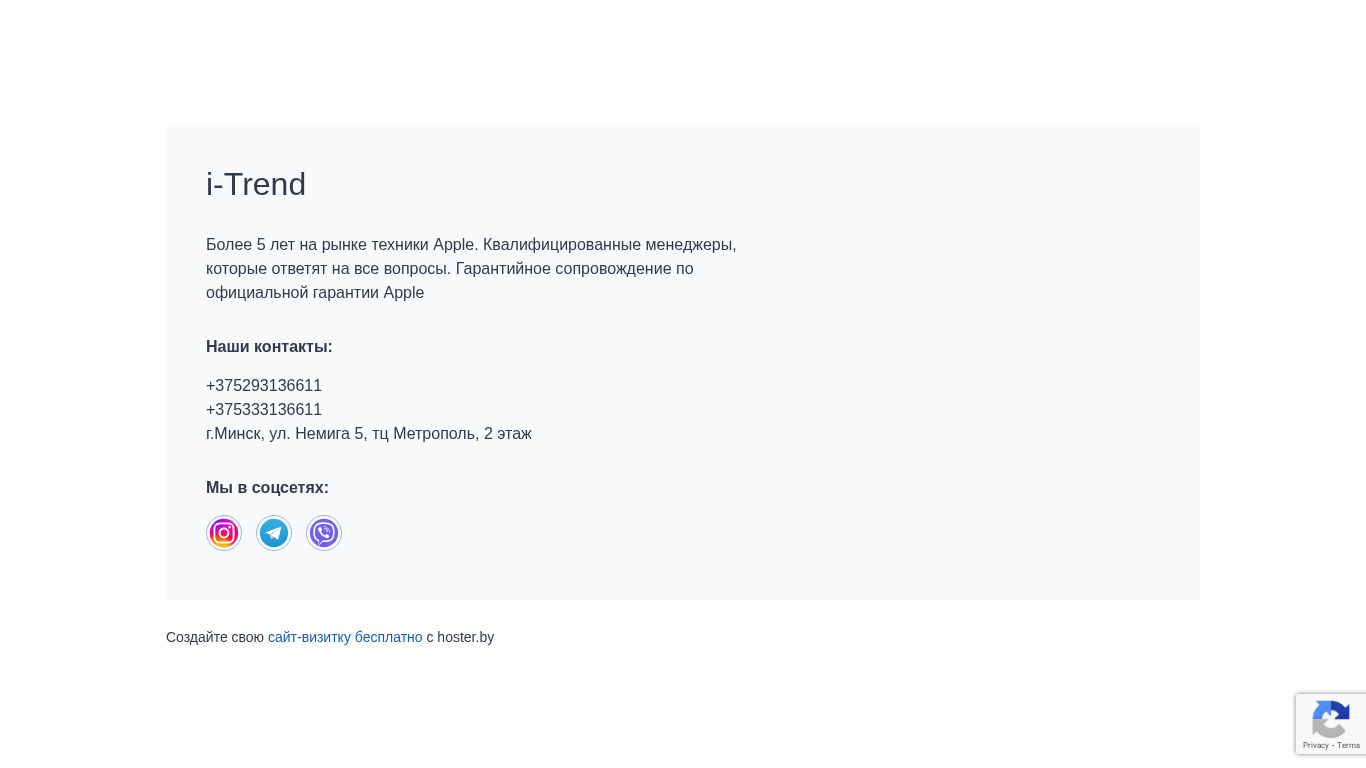The image size is (1366, 768).
Task: Click the words Квалифицированные менеджеры
Action: [x=610, y=245]
